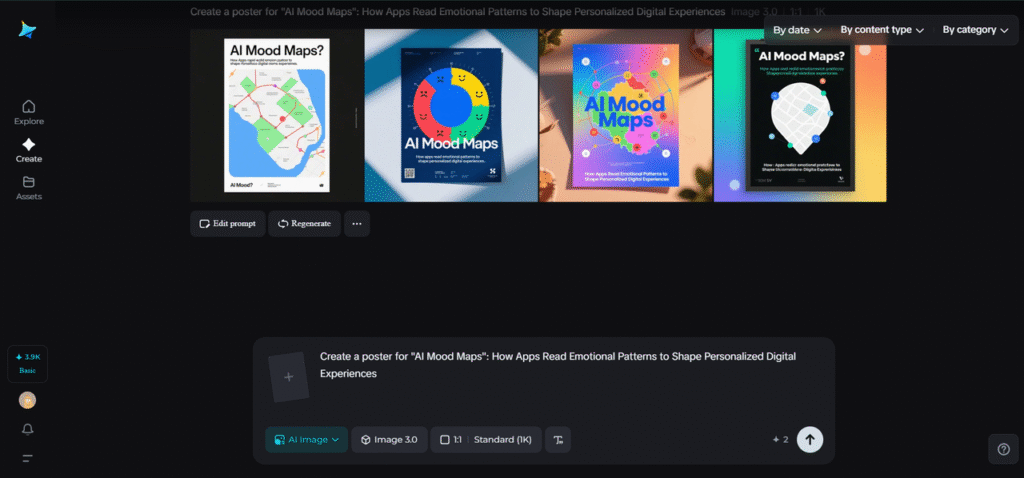Click the sidebar collapse menu icon

(27, 458)
